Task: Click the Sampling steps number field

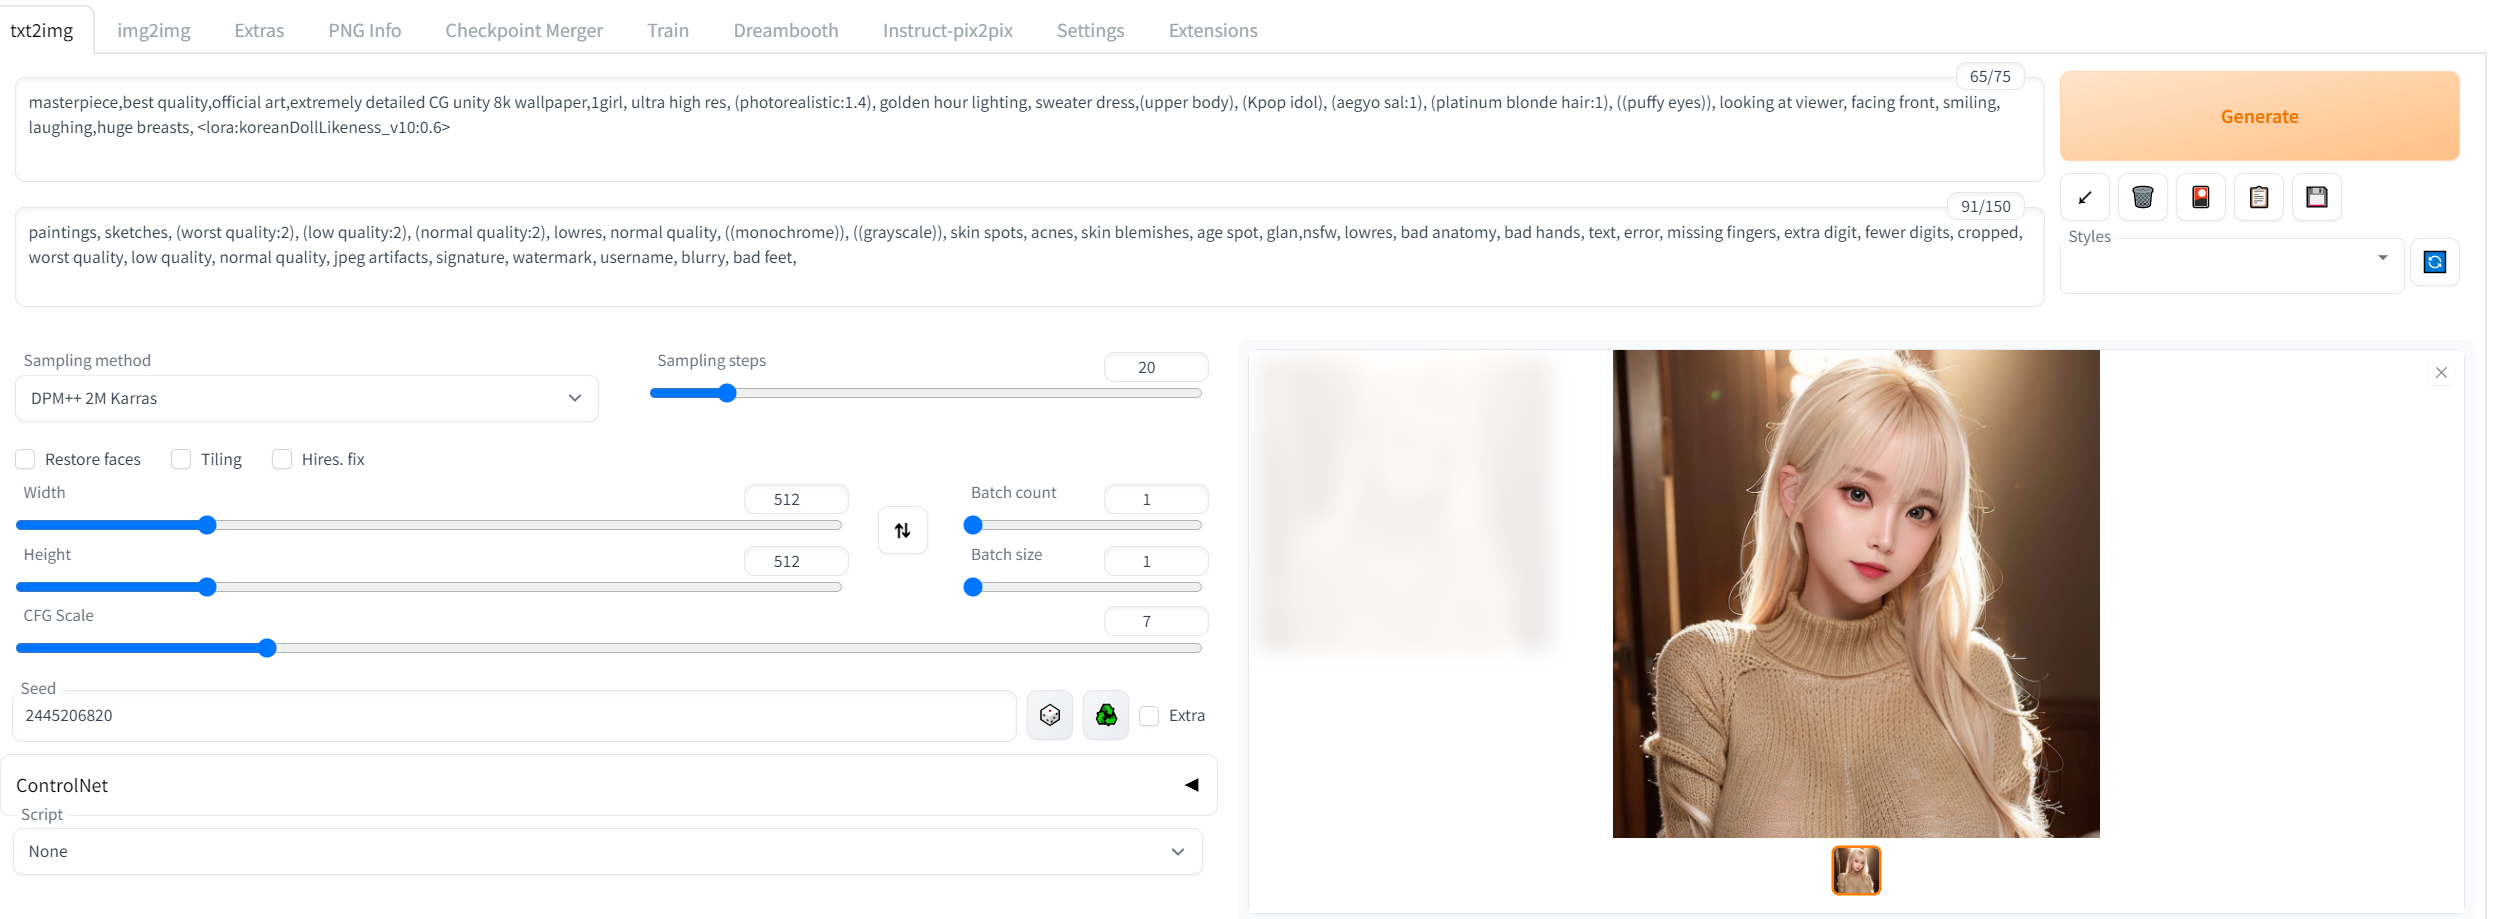Action: (1156, 367)
